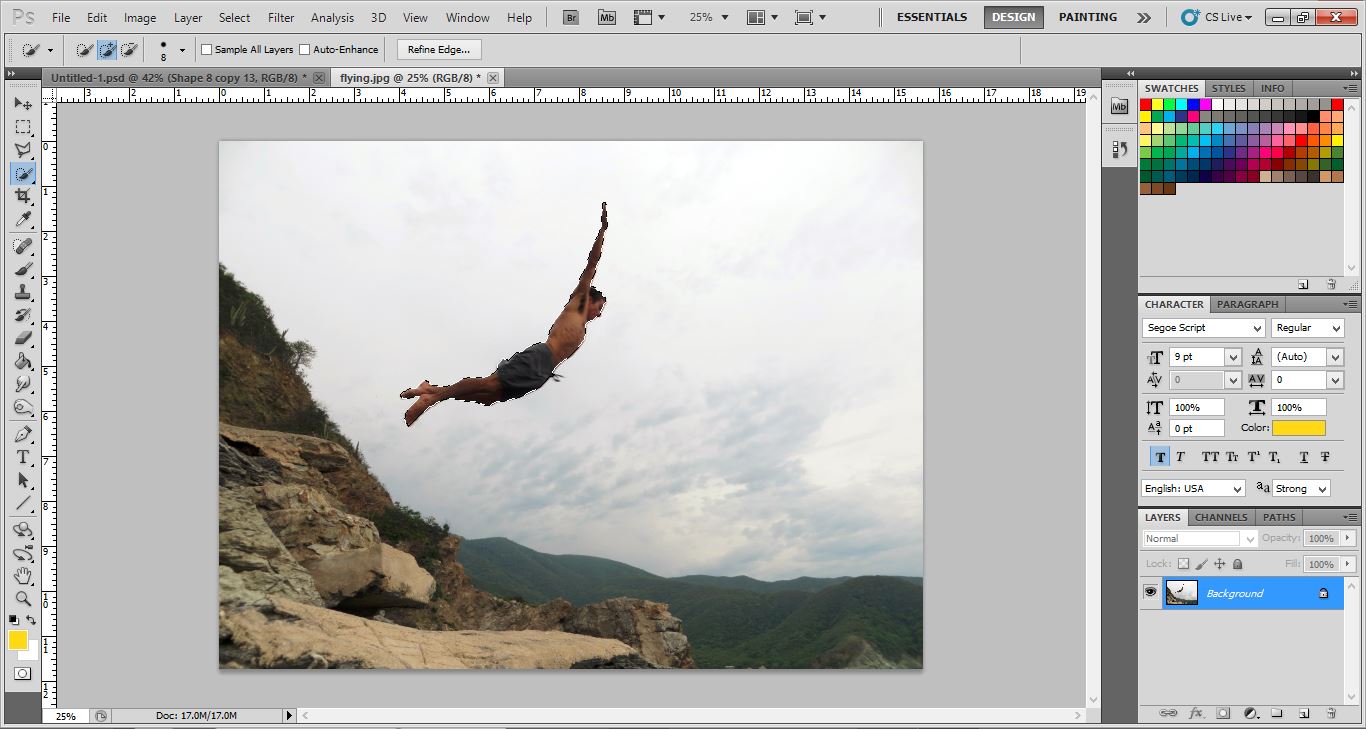Toggle Strikethrough in Character panel
1366x729 pixels.
tap(1325, 457)
